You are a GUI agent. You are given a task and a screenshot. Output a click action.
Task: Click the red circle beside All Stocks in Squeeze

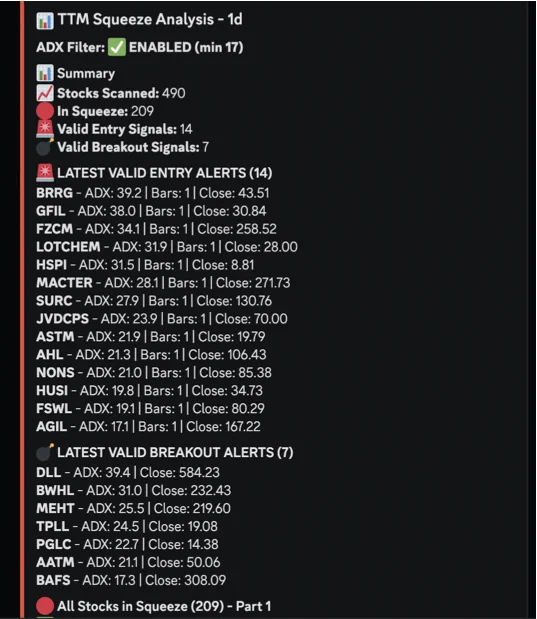pos(45,606)
